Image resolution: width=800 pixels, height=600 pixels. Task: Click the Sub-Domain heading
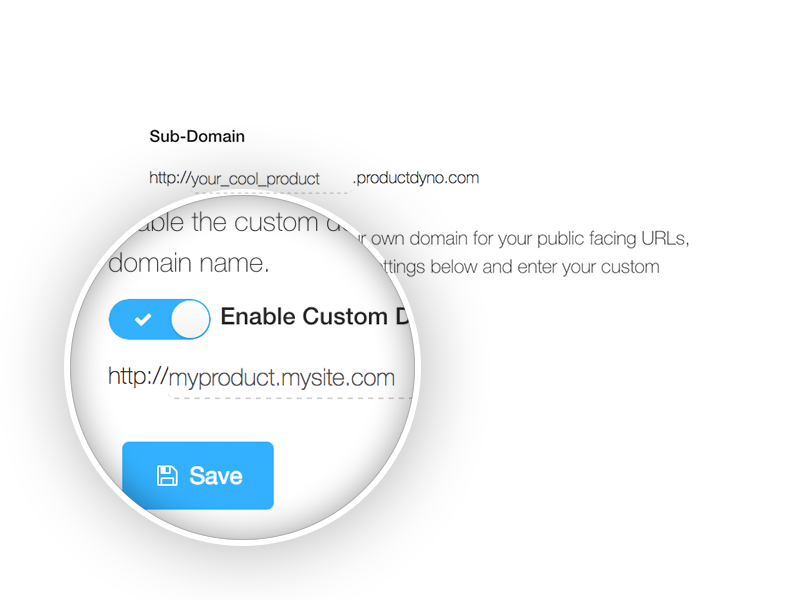[x=197, y=136]
